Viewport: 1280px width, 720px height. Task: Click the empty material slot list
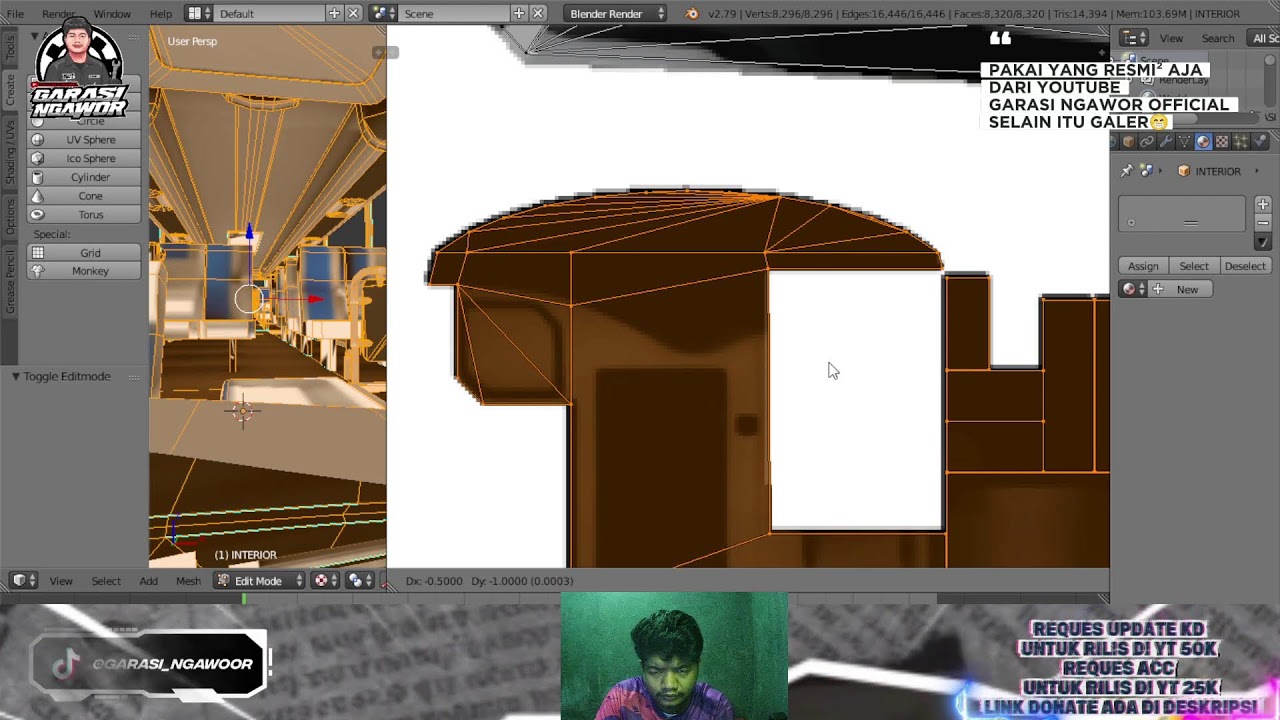pos(1182,213)
